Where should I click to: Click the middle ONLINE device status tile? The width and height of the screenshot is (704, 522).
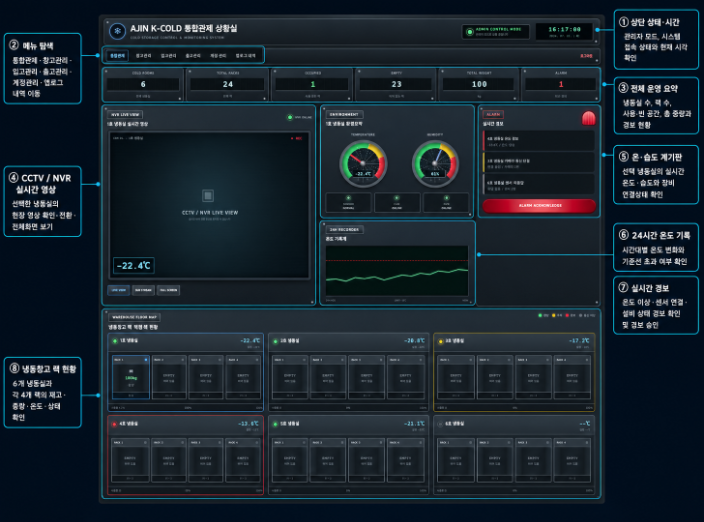tap(396, 202)
